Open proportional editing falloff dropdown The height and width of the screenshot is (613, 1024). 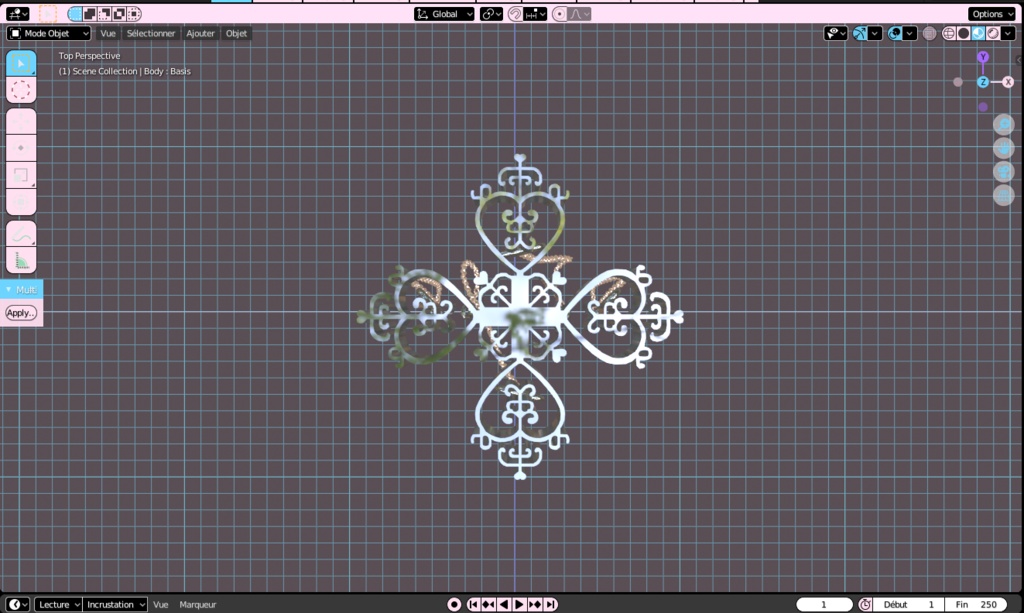tap(579, 14)
